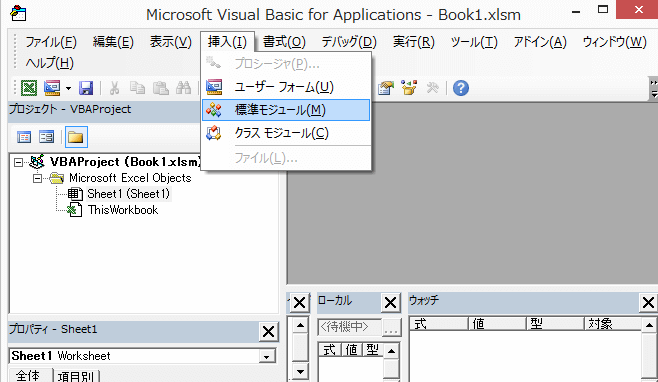Click the View Code icon in project pane
Screen dimensions: 658x382
[x=24, y=137]
